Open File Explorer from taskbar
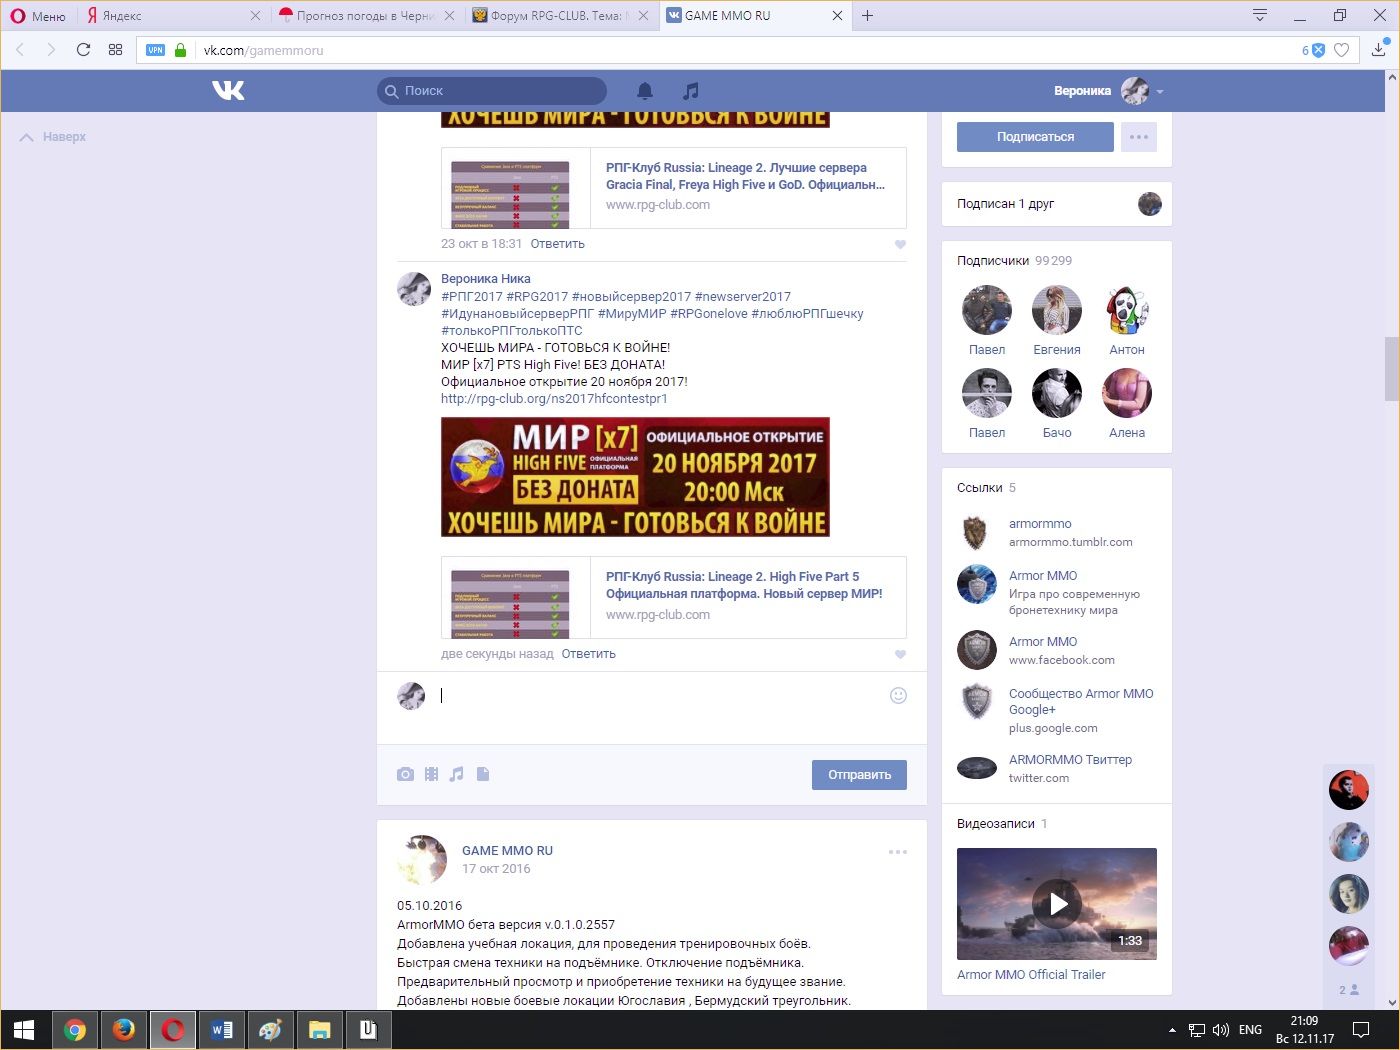The width and height of the screenshot is (1400, 1050). 319,1030
